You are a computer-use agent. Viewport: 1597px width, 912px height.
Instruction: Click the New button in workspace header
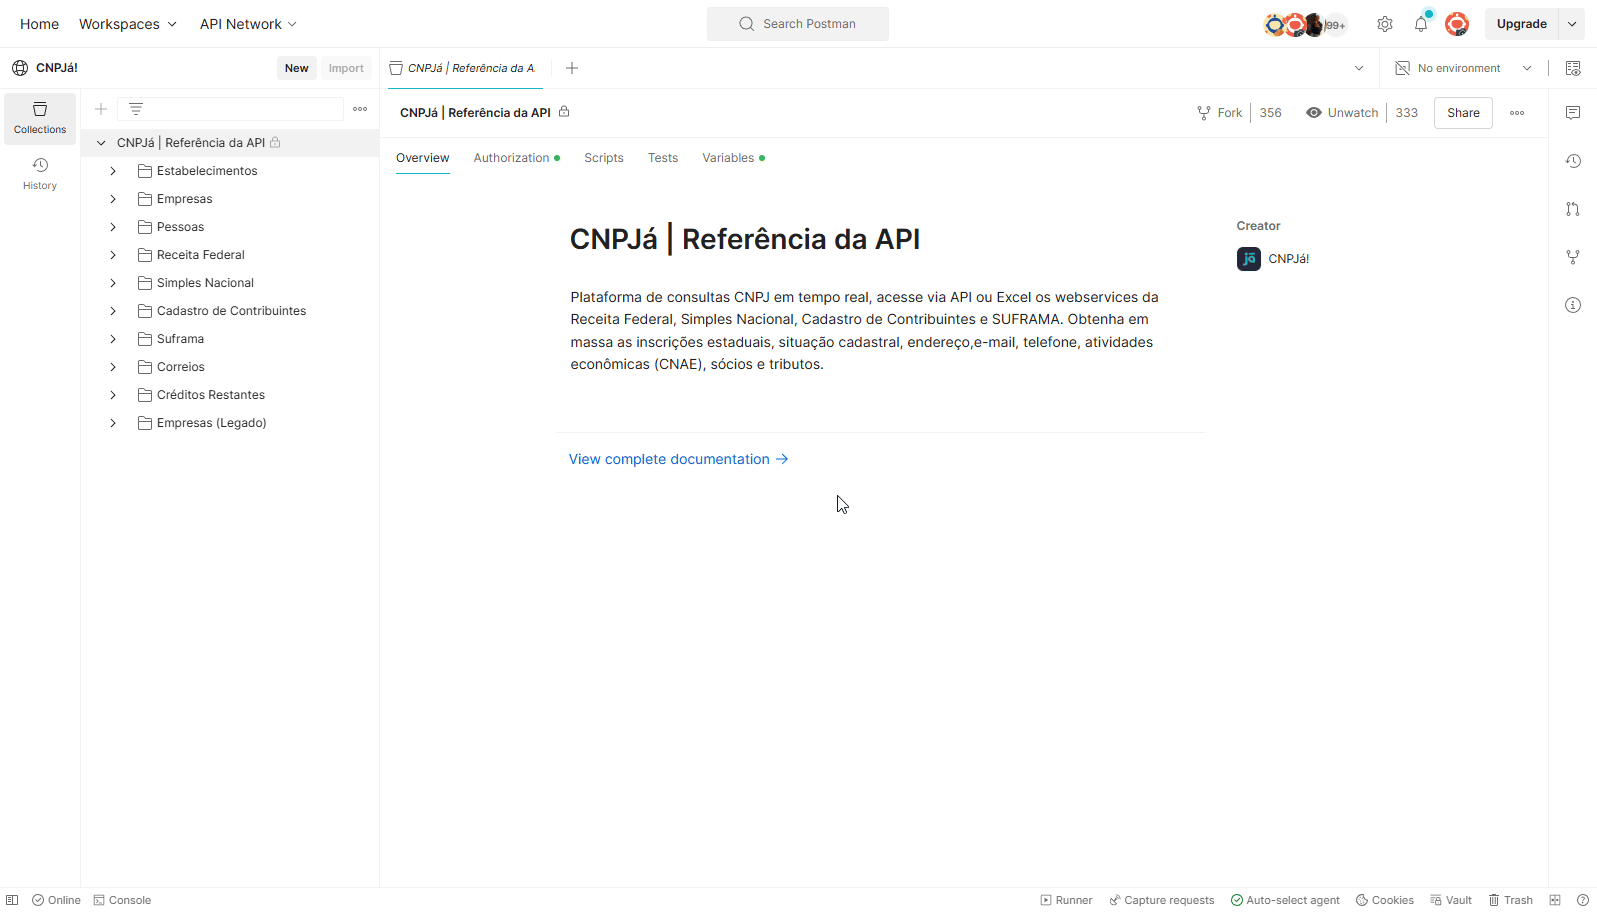click(297, 68)
